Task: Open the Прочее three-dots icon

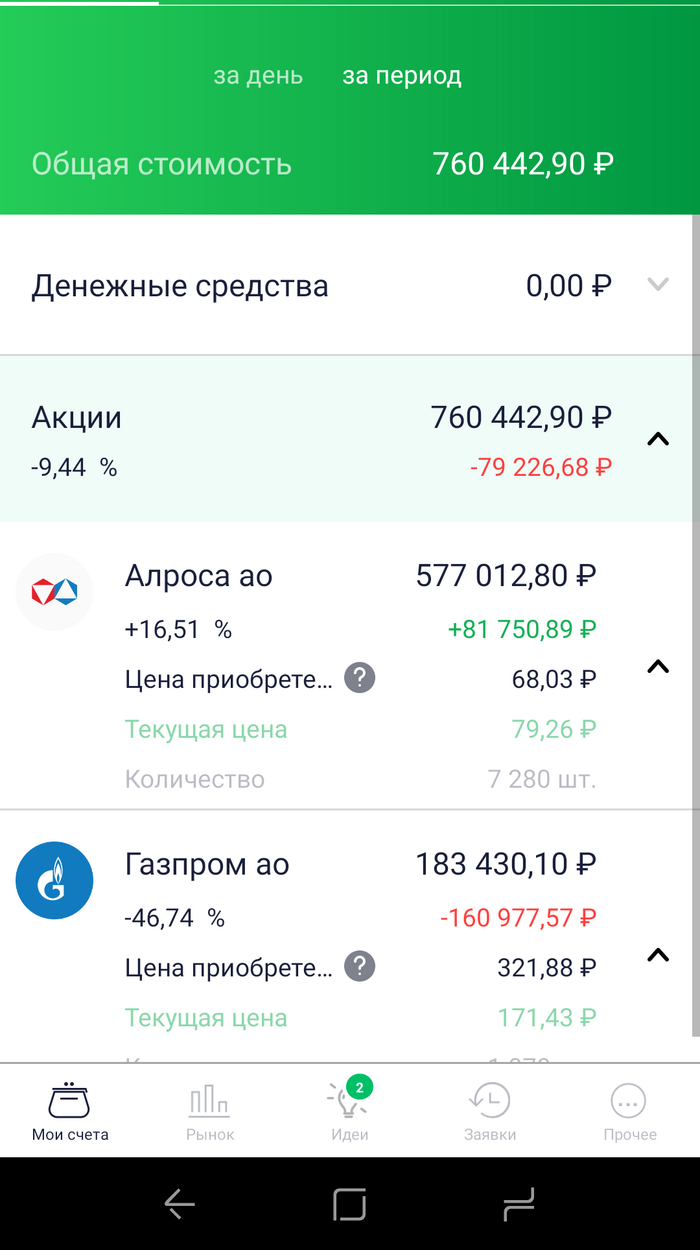Action: pos(629,1100)
